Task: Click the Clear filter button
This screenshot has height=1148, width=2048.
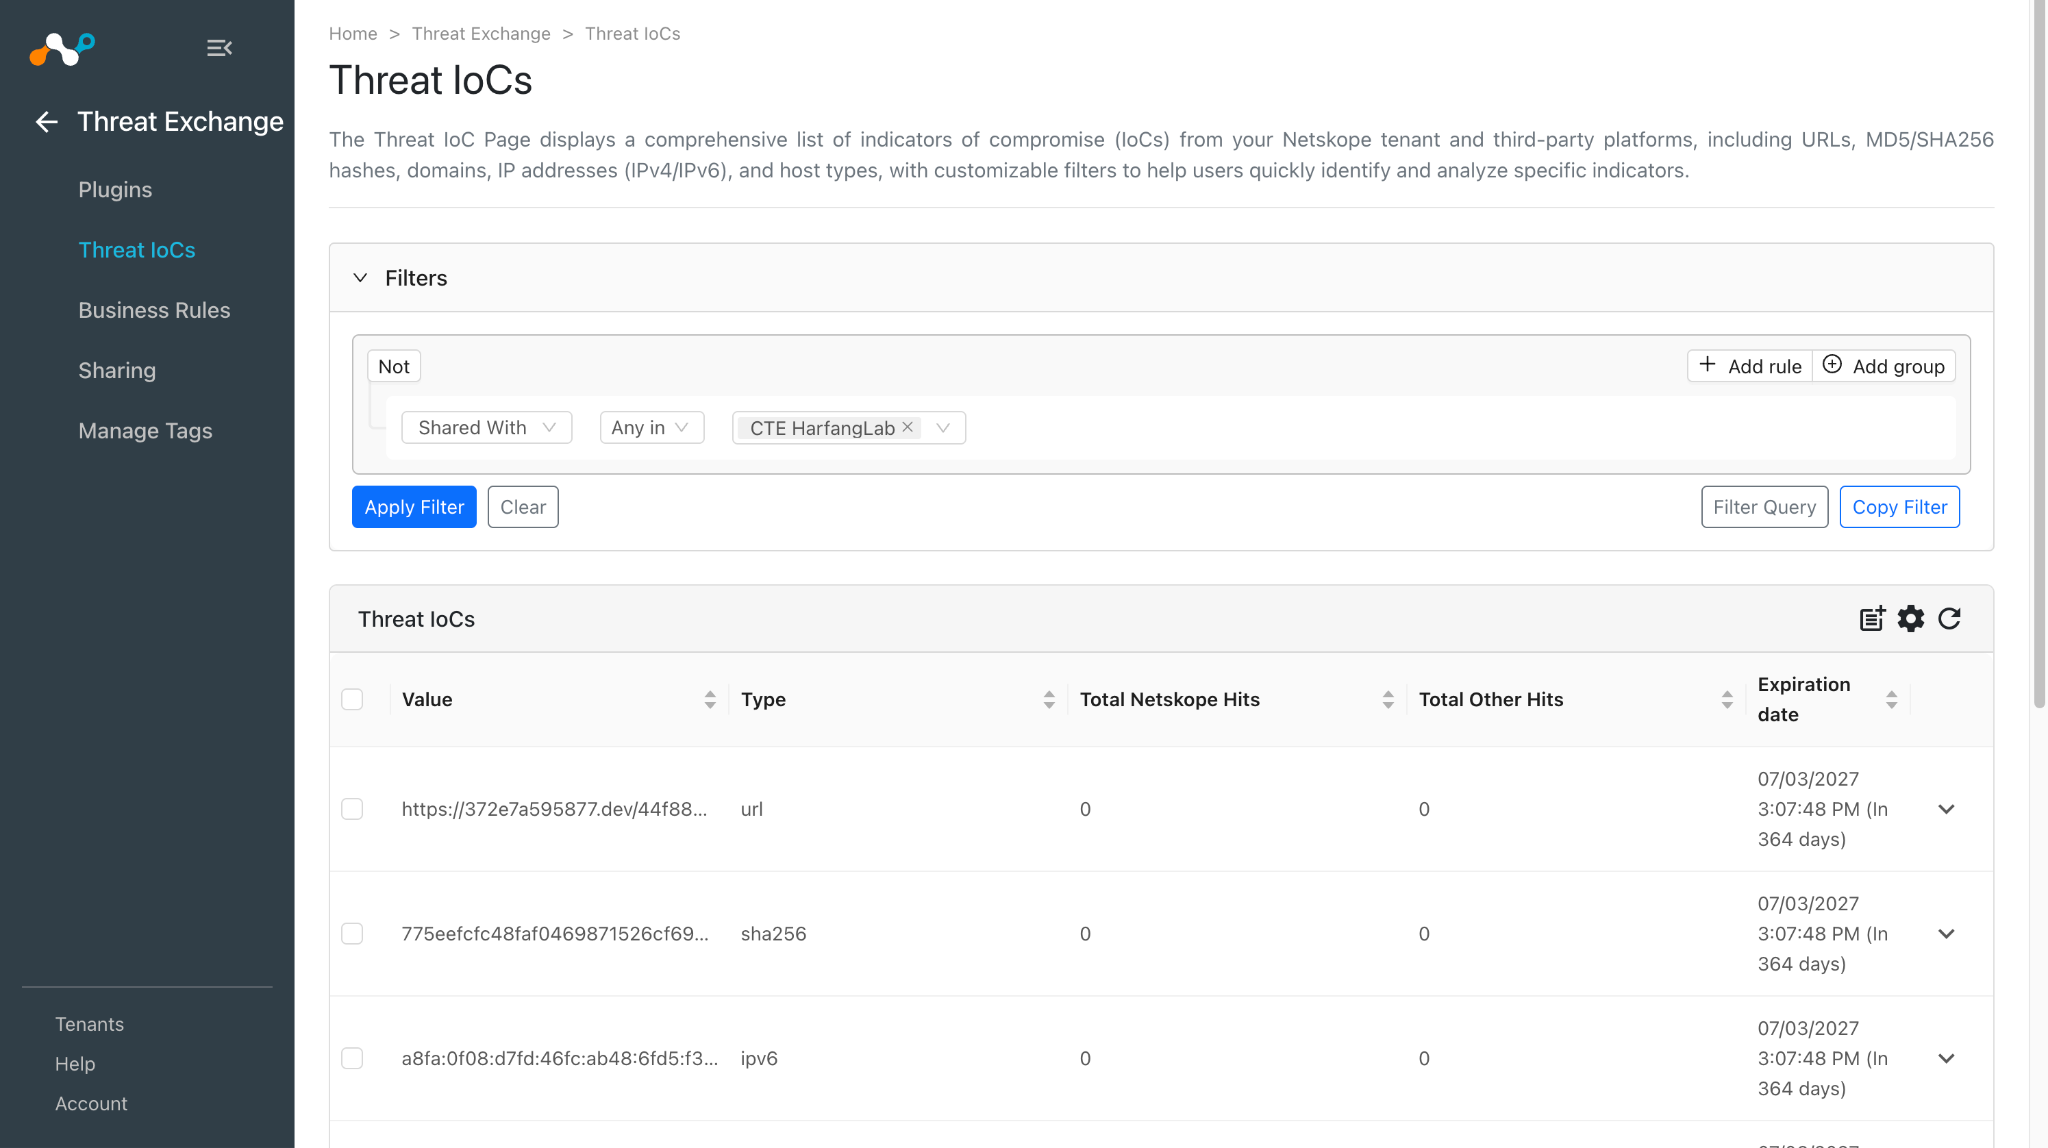Action: tap(523, 507)
